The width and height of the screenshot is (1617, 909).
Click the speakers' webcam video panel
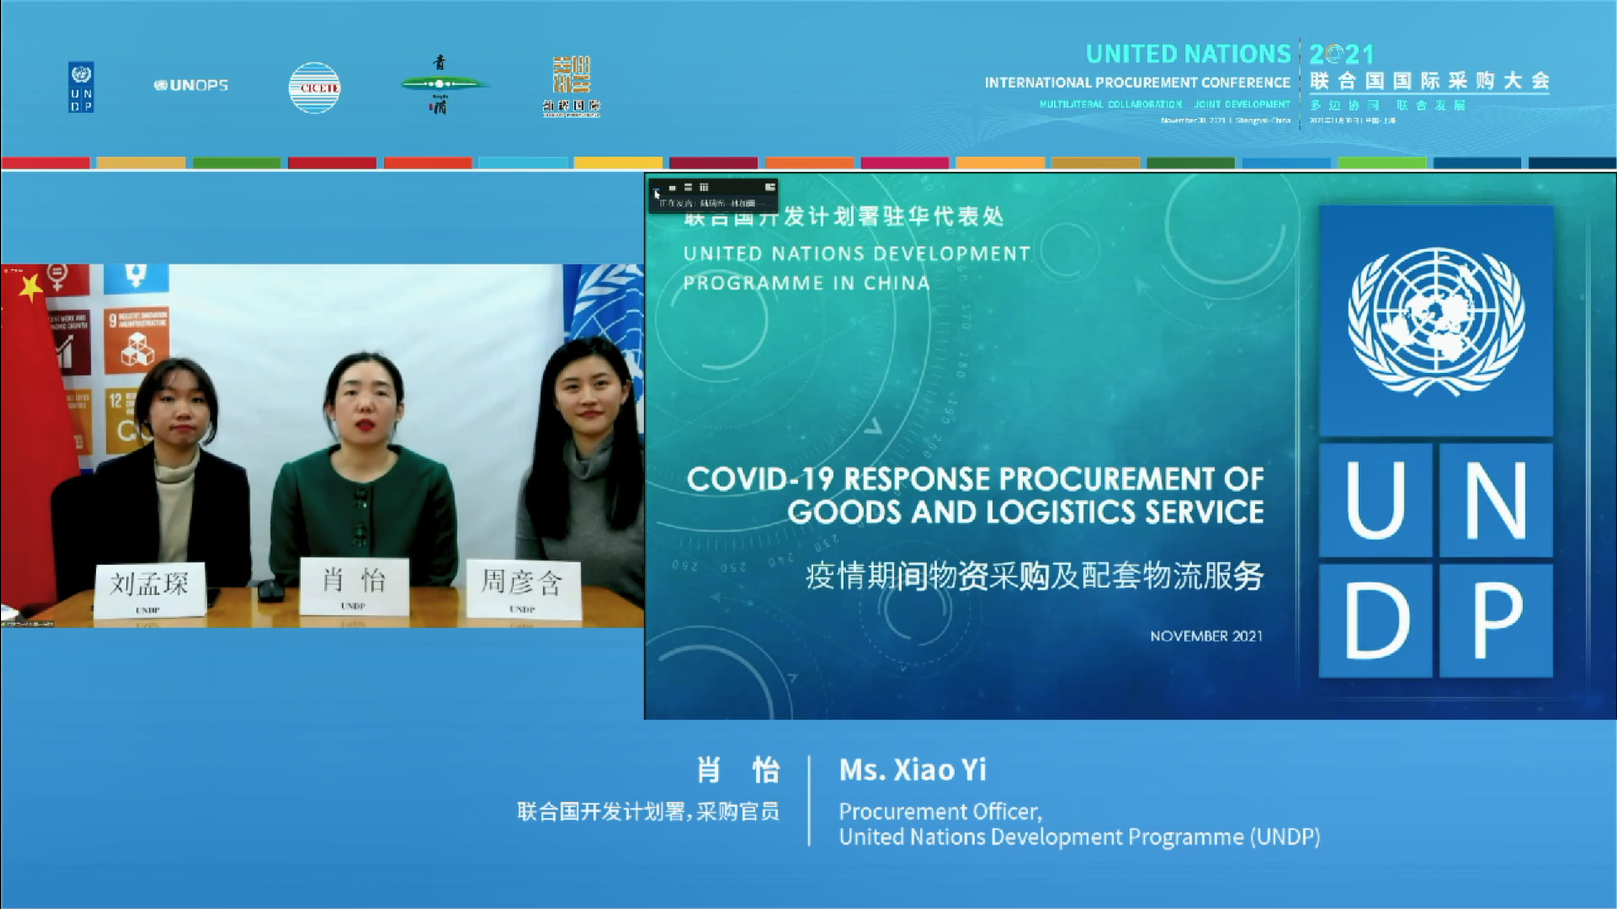[x=322, y=446]
